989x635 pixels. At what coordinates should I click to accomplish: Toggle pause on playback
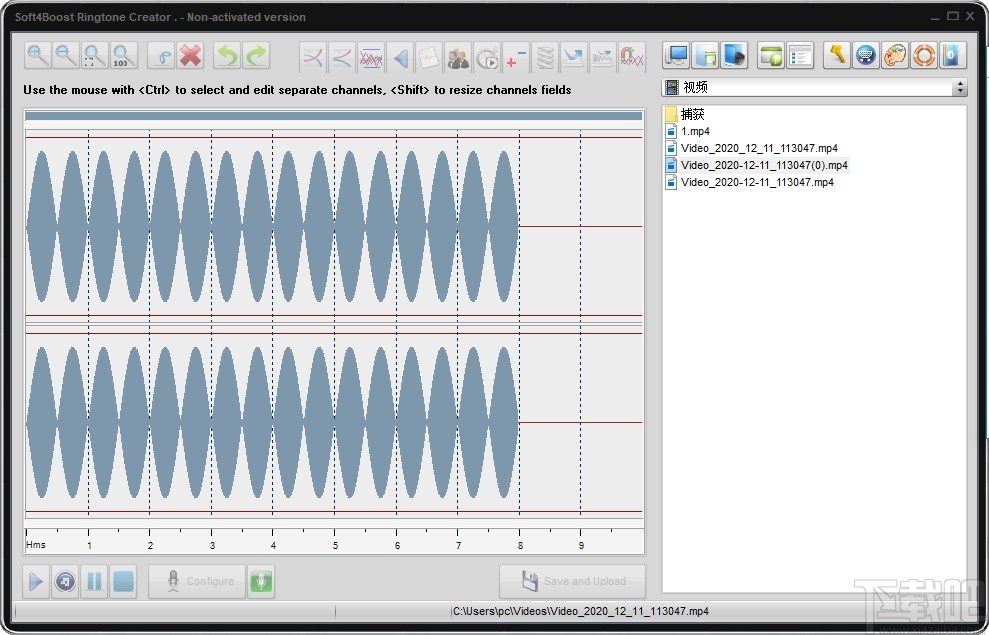click(93, 581)
